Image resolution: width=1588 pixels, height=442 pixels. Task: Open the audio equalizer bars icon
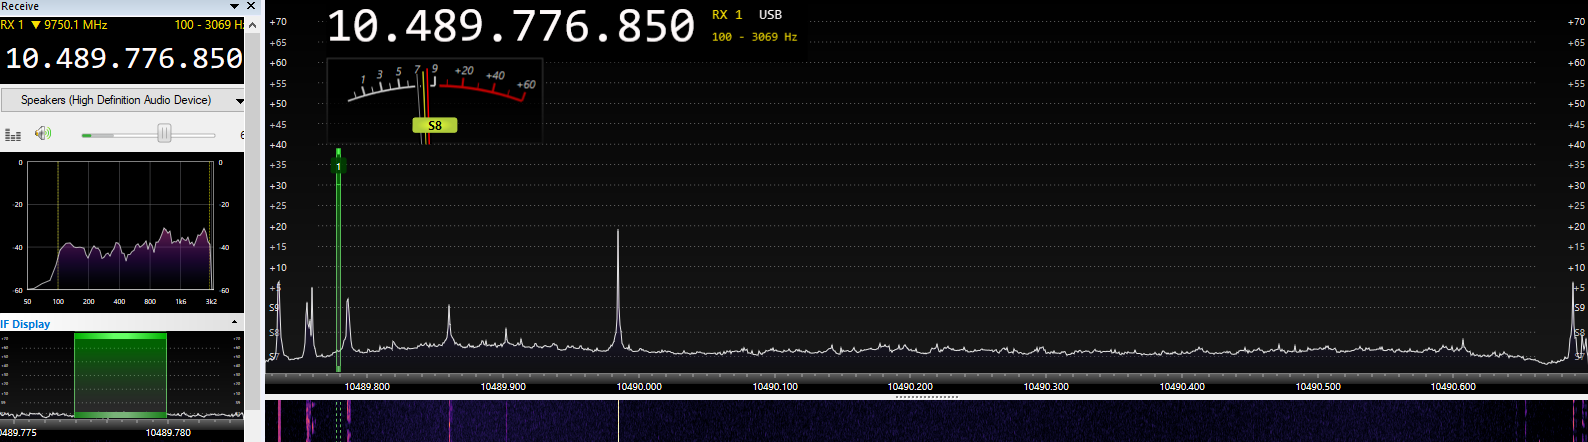point(13,134)
